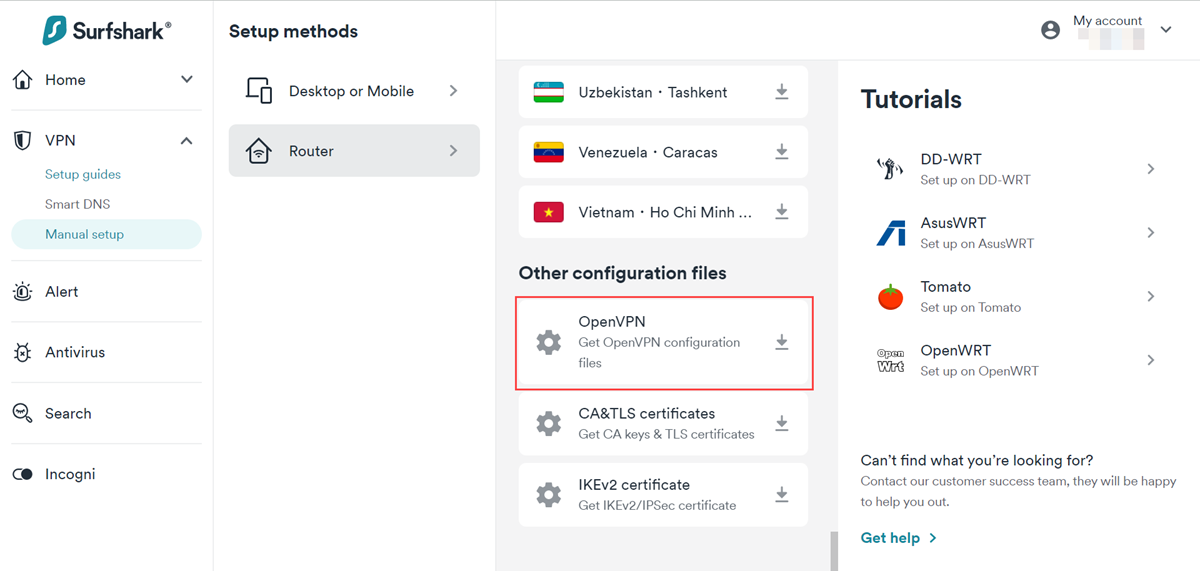Click the Antivirus bug icon
1200x571 pixels.
click(x=22, y=352)
